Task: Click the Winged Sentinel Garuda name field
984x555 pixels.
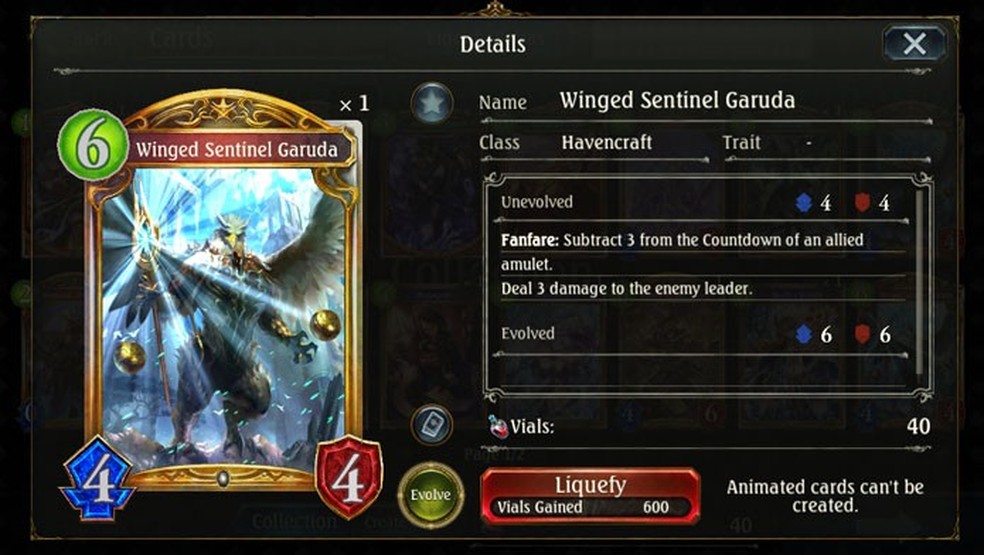Action: click(x=677, y=100)
